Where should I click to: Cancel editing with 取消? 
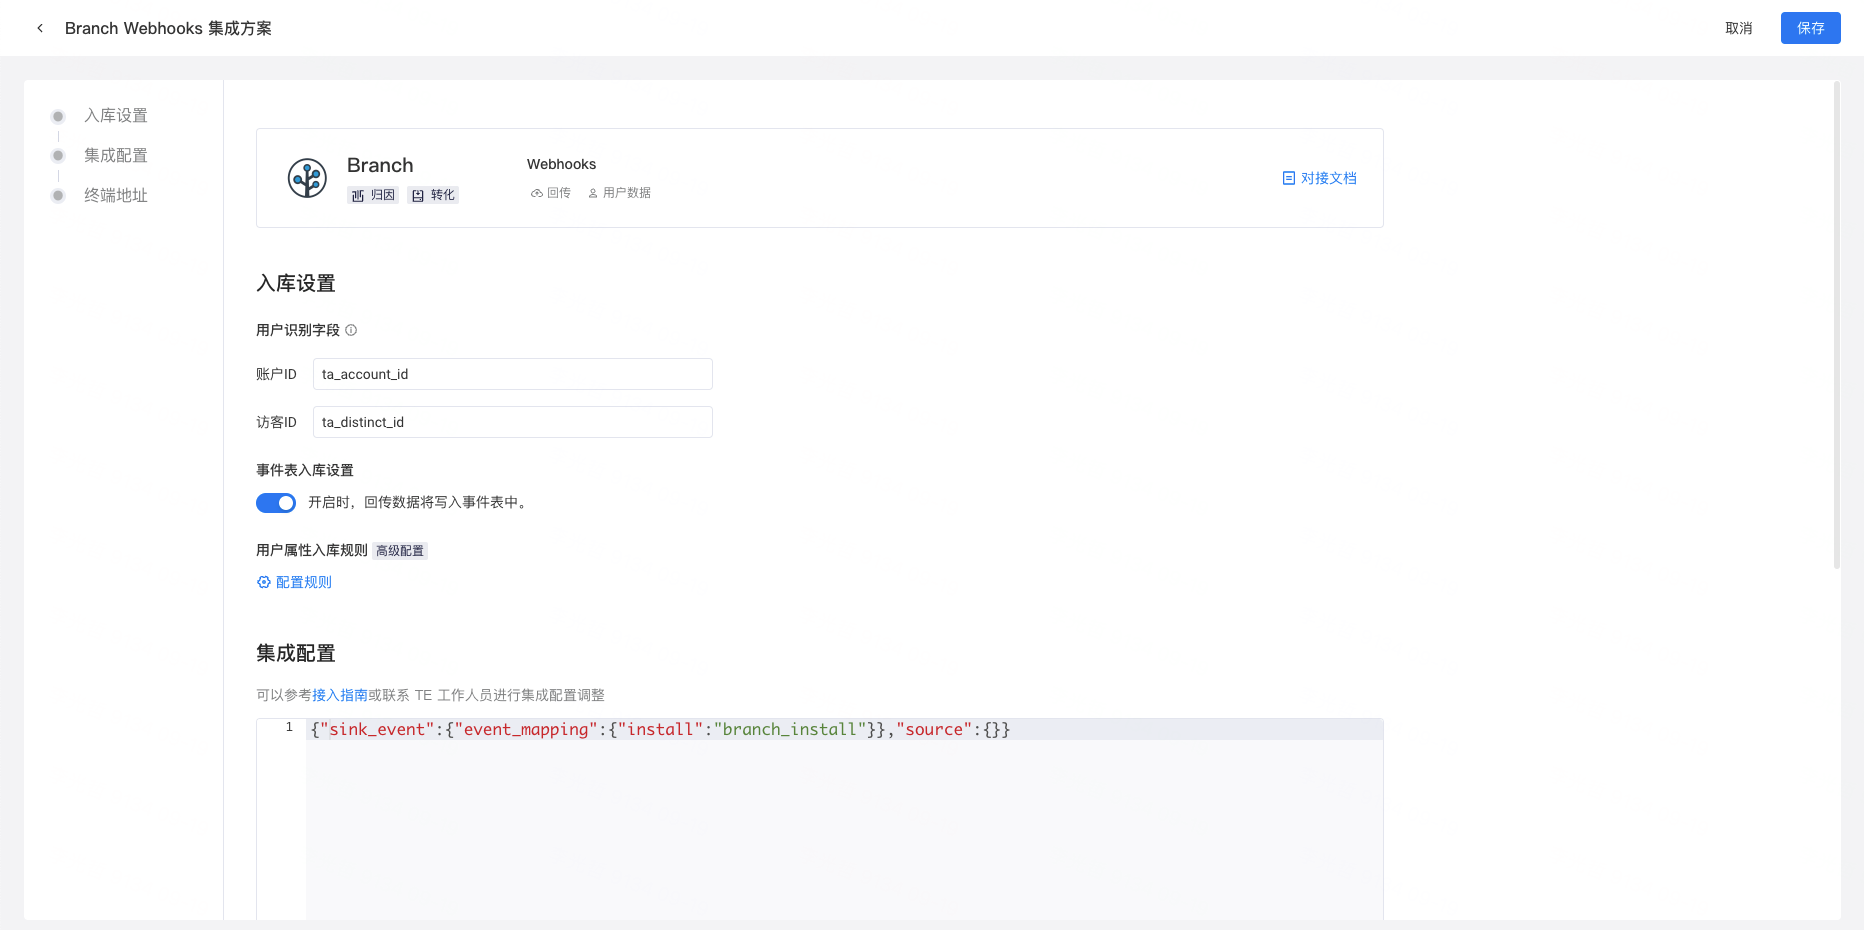1739,28
